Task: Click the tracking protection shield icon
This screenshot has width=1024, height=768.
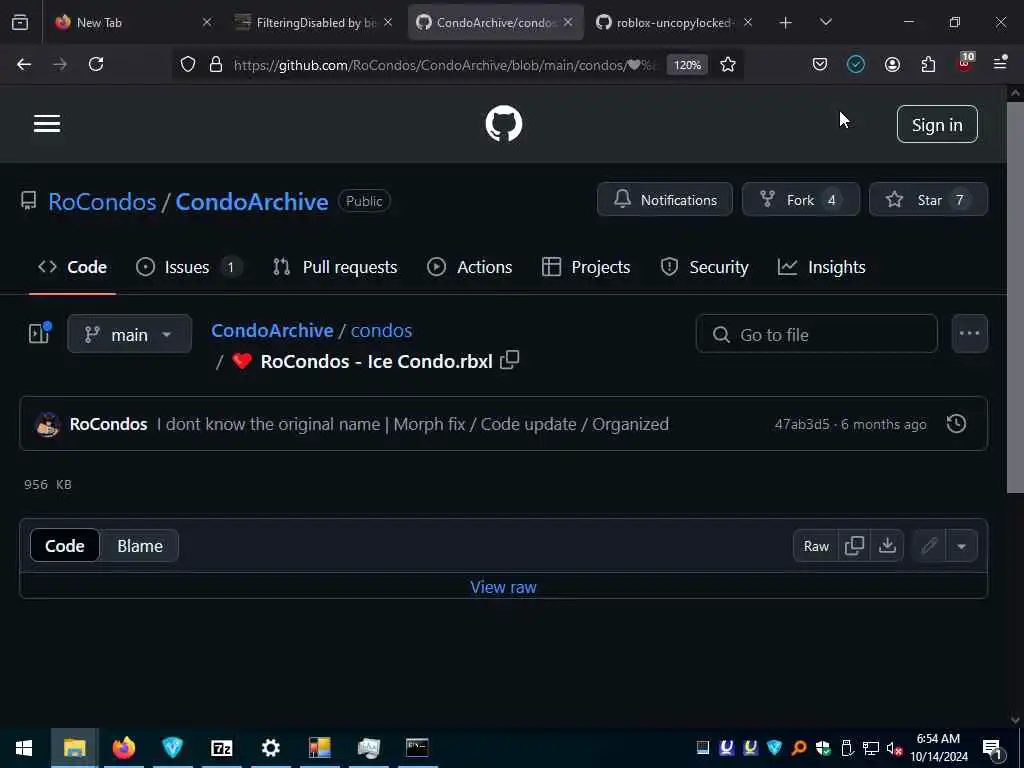Action: tap(188, 64)
